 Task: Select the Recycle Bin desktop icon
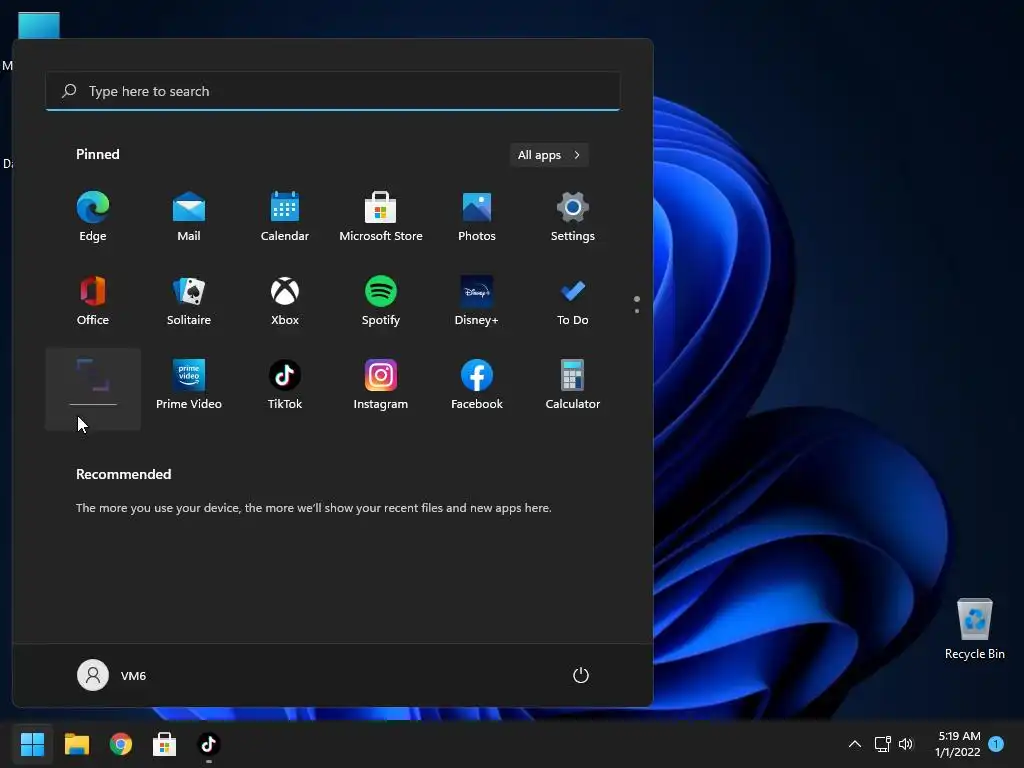click(974, 629)
